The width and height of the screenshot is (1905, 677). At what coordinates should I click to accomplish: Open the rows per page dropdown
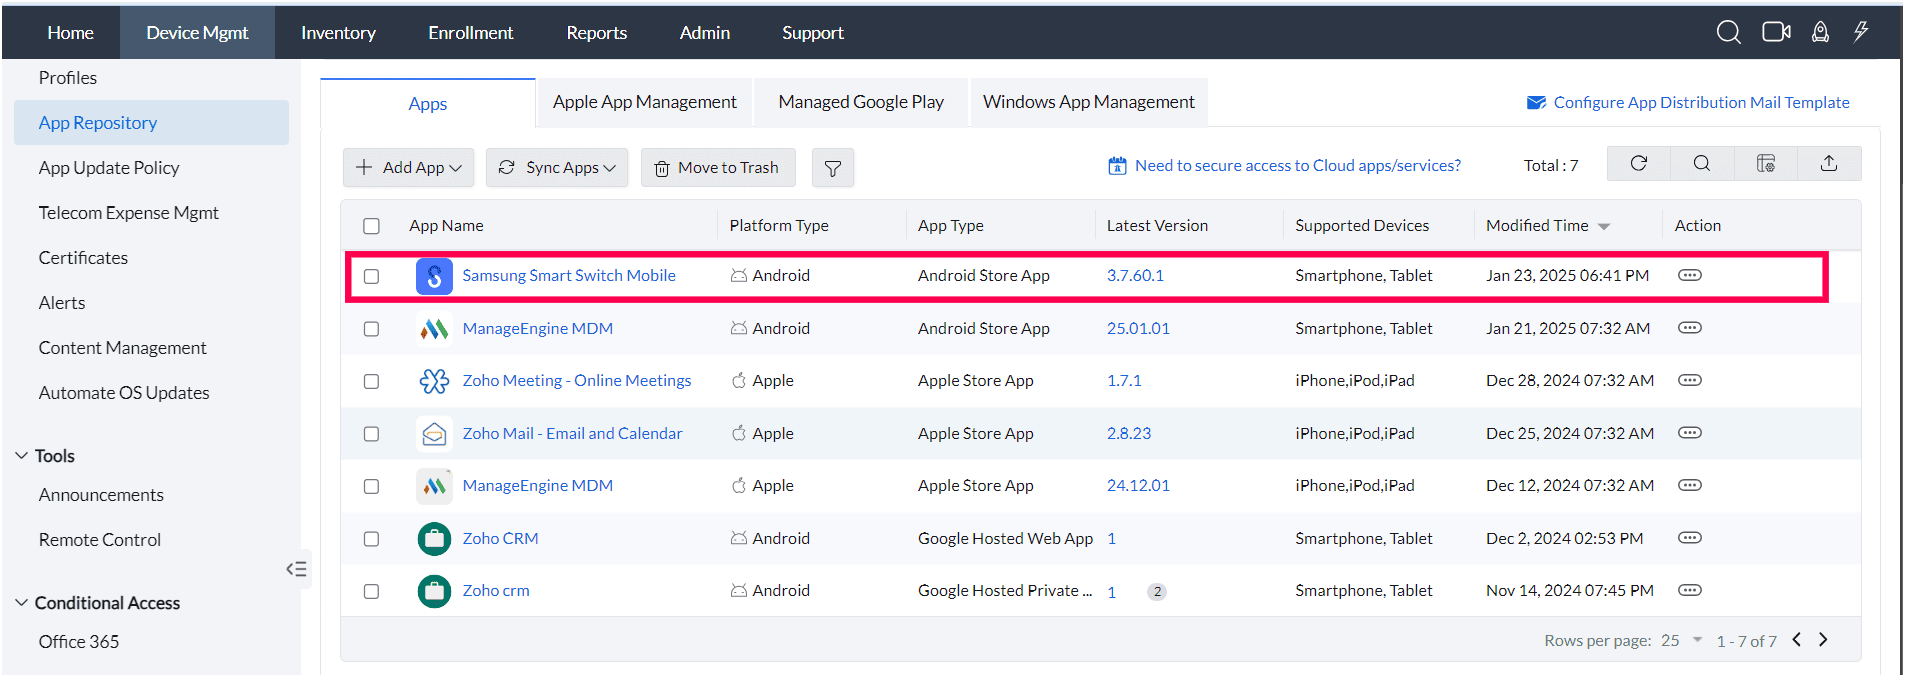tap(1683, 640)
